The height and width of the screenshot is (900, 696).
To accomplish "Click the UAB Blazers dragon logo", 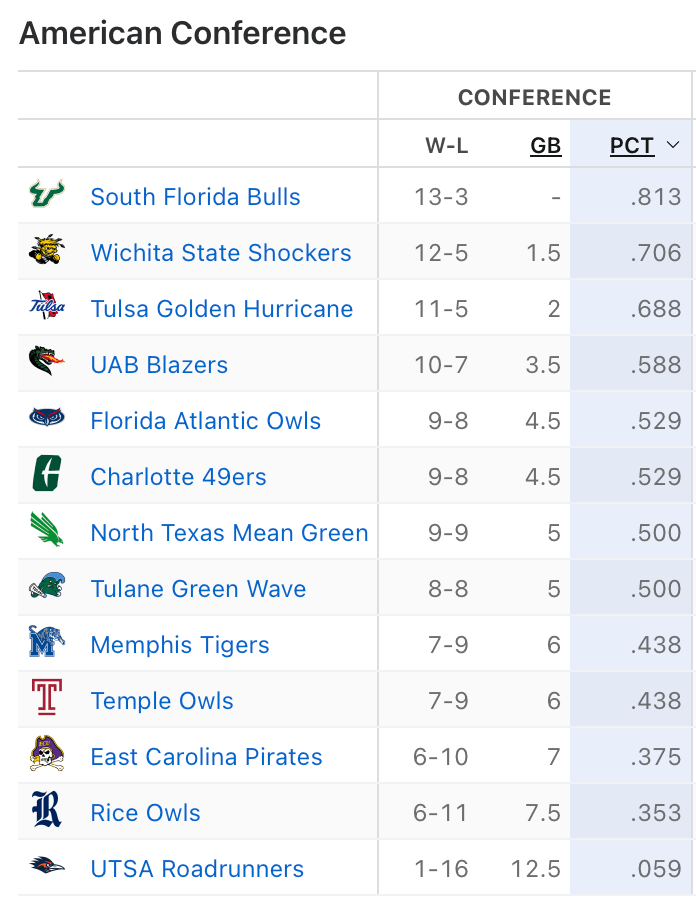I will pos(47,364).
